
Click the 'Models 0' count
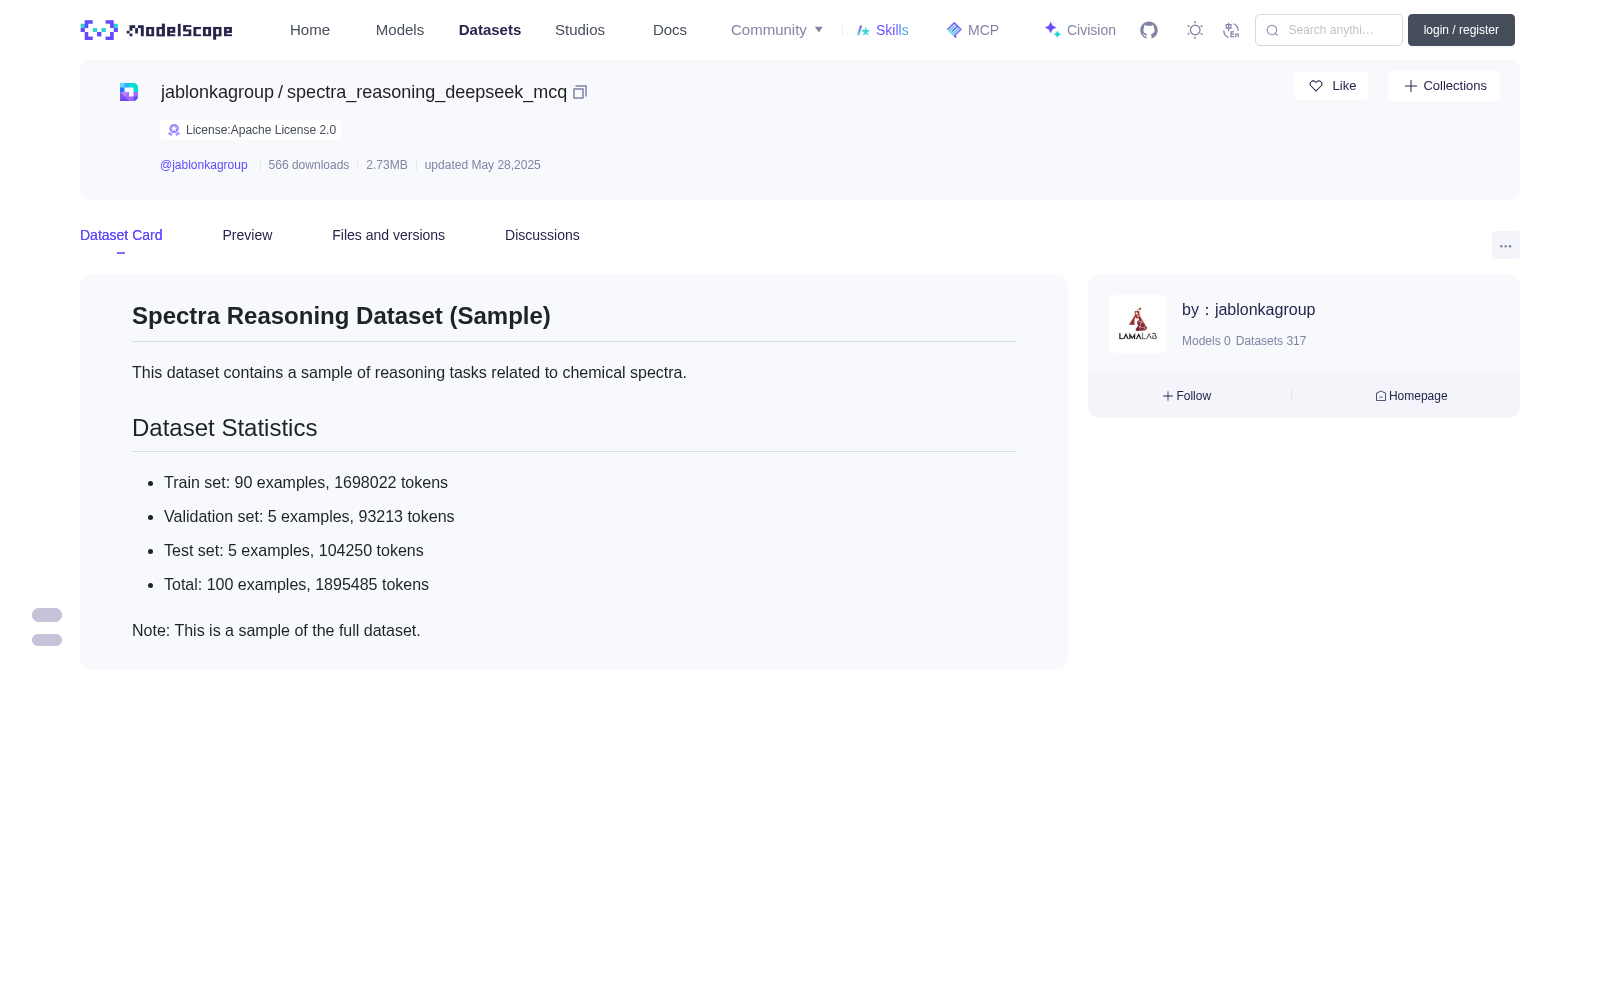(x=1206, y=341)
